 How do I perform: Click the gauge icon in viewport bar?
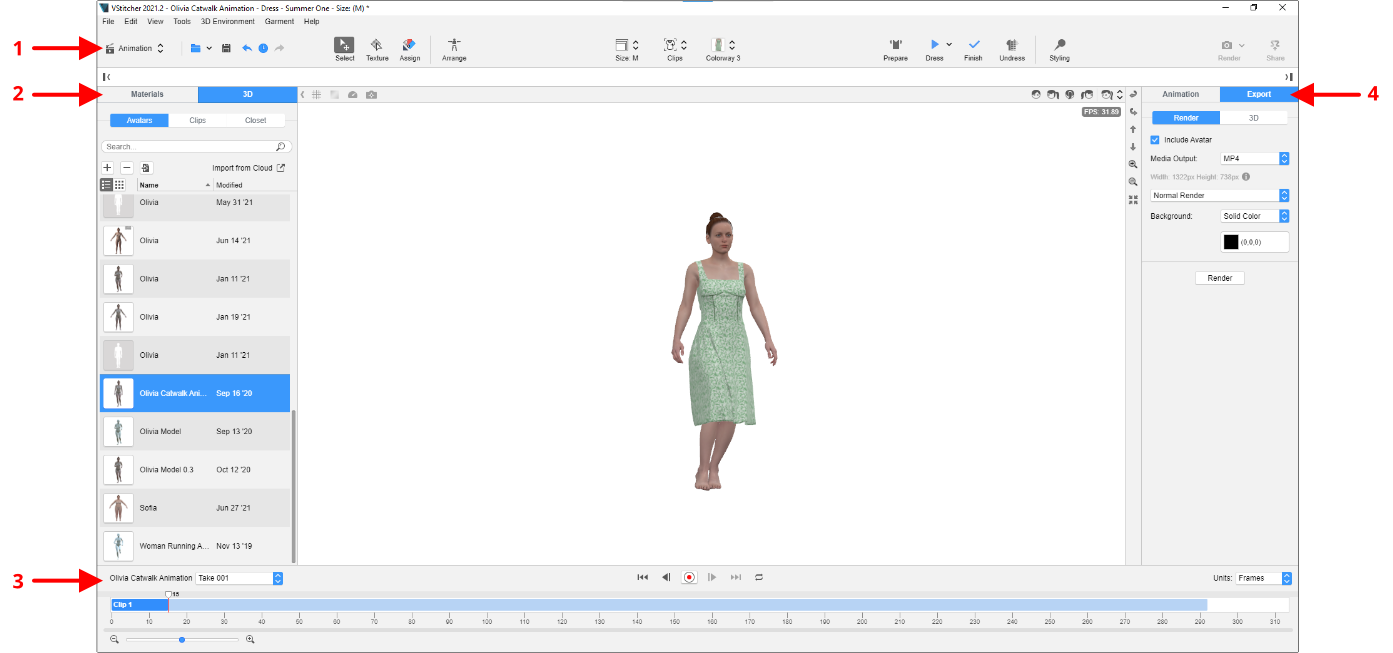(353, 94)
